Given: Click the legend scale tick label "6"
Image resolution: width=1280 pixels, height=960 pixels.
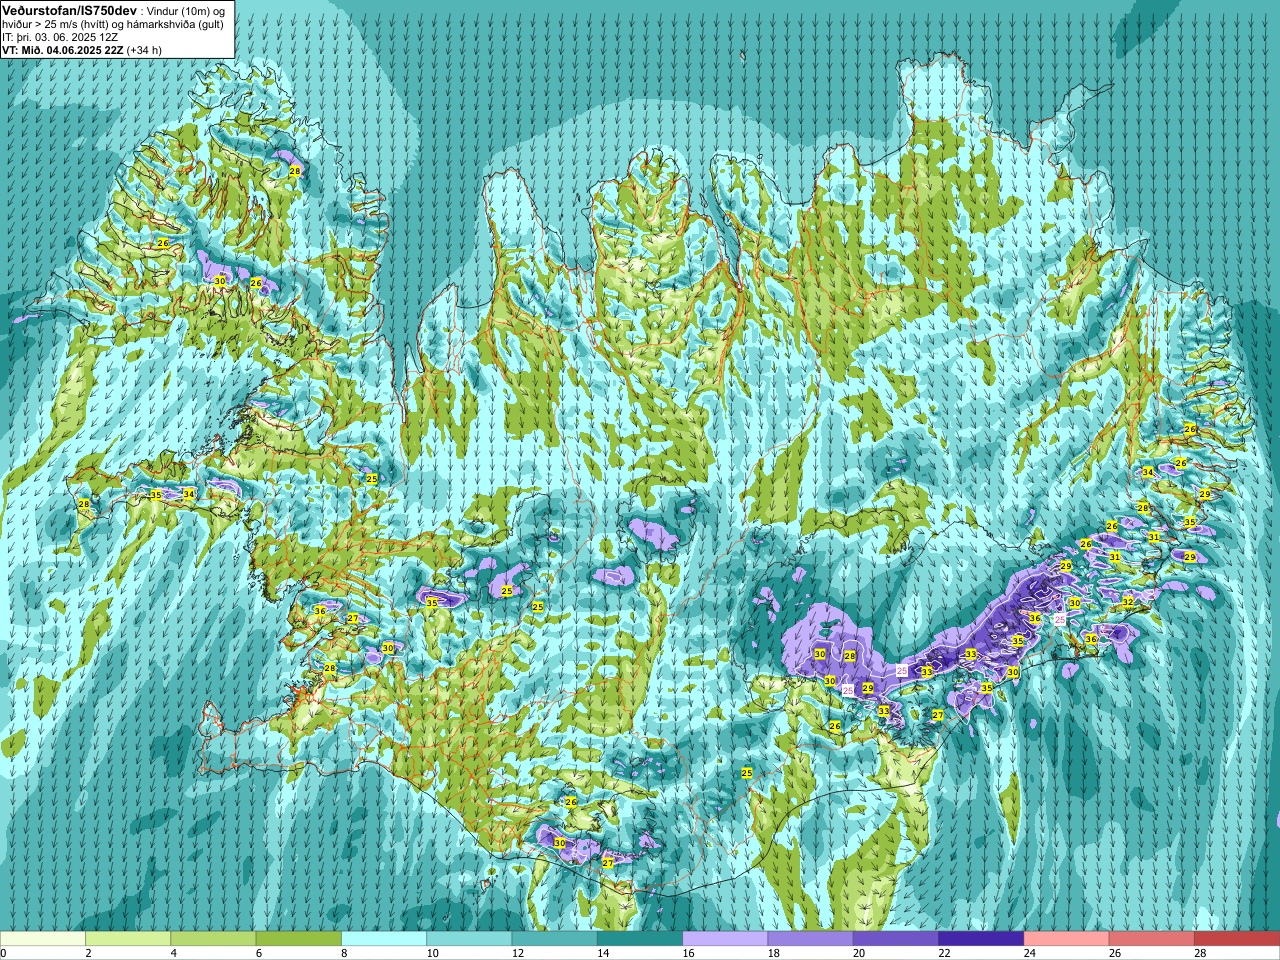Looking at the screenshot, I should tap(258, 953).
